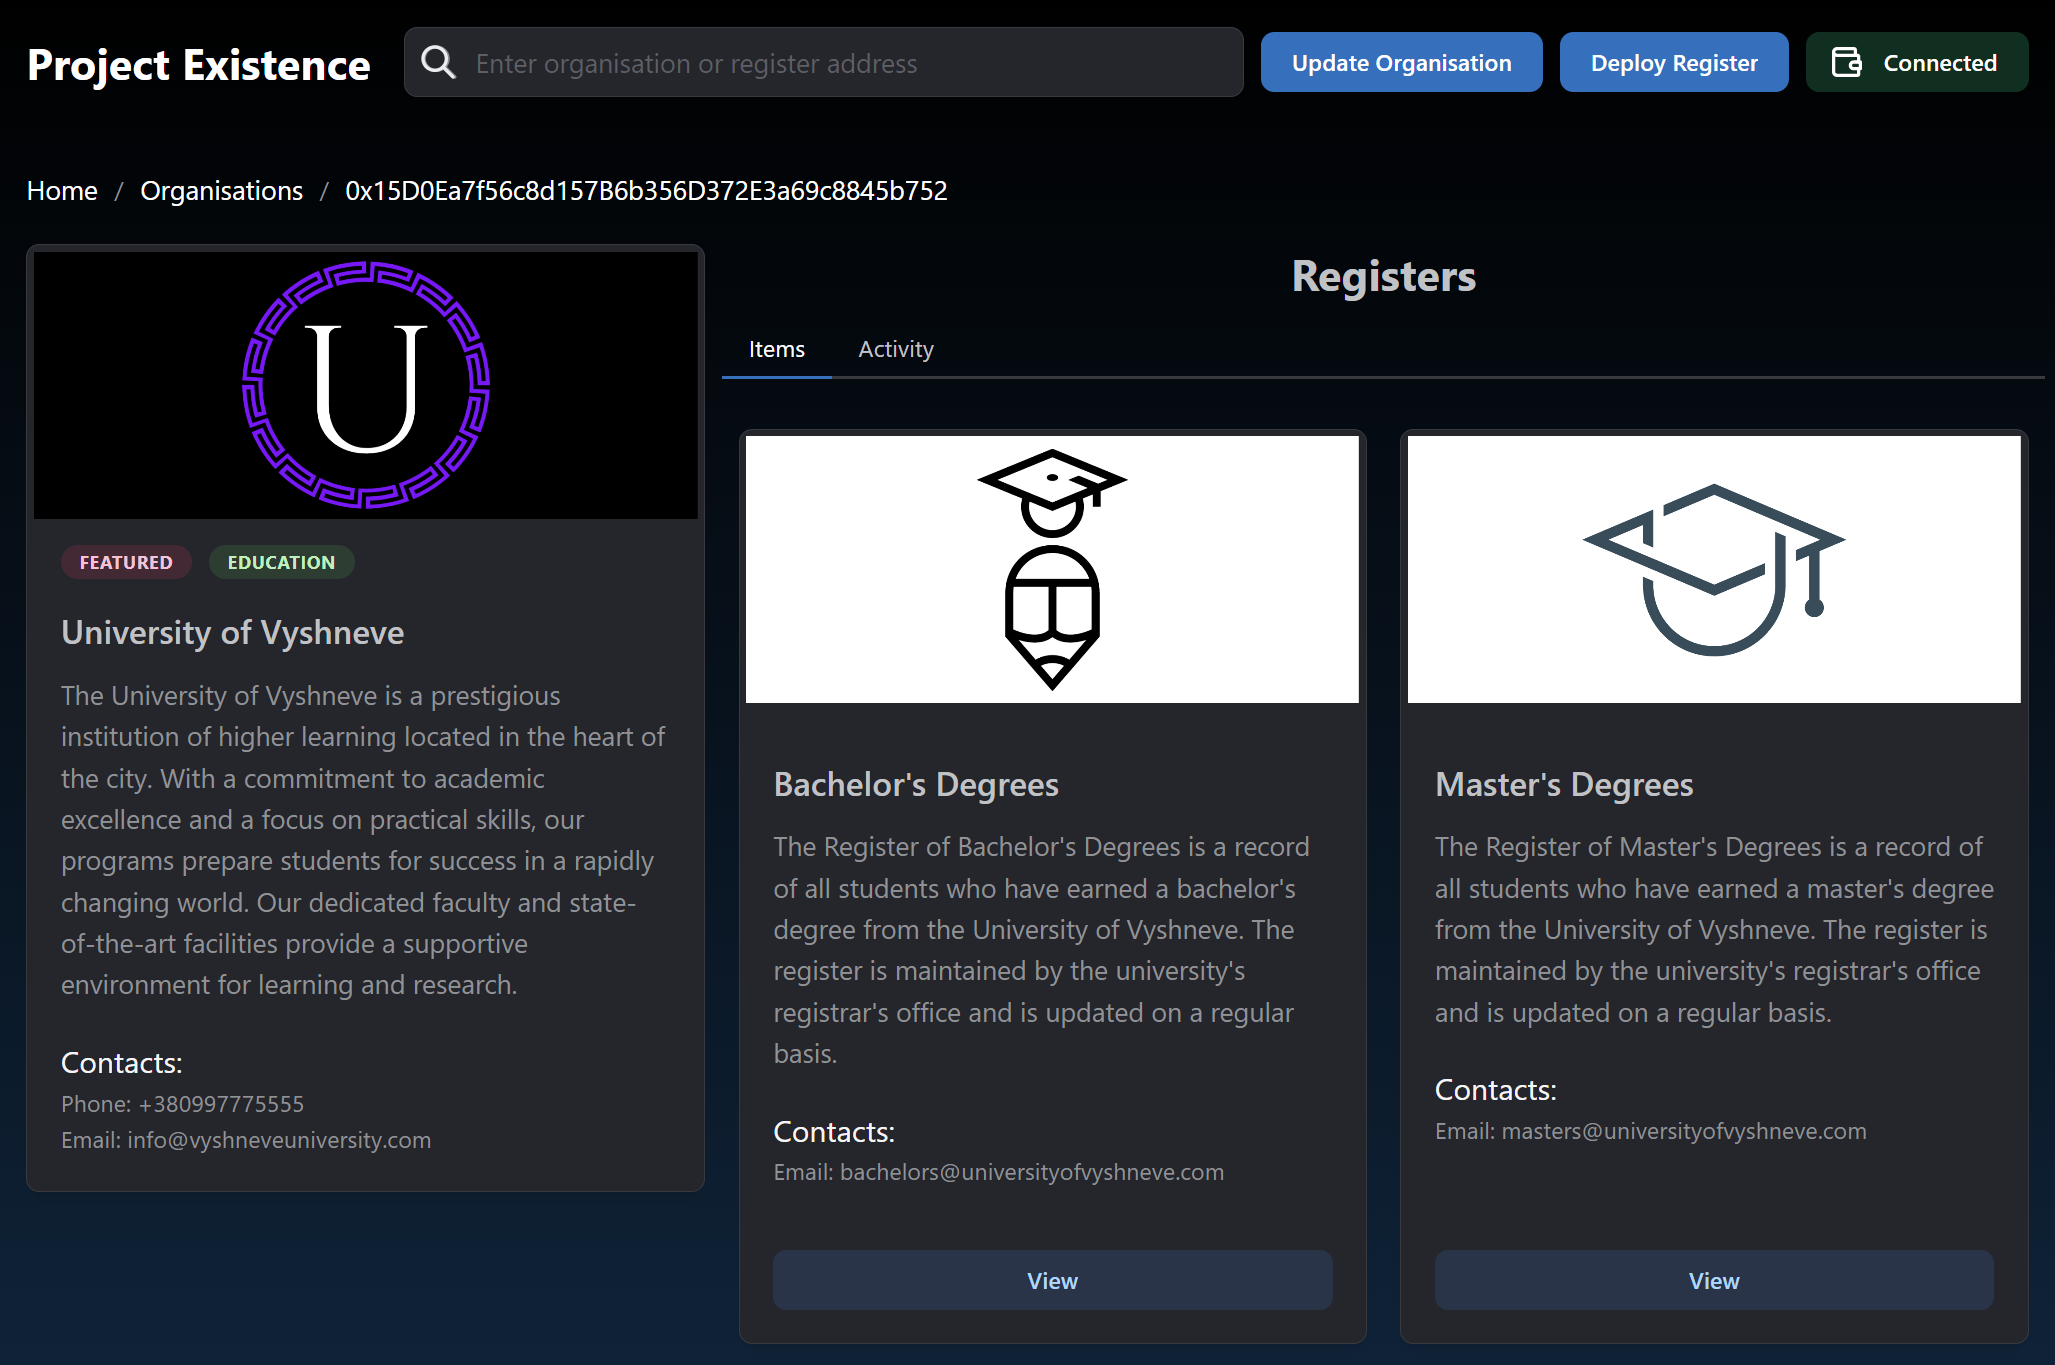Click the University of Vyshneve logo image

pyautogui.click(x=366, y=385)
